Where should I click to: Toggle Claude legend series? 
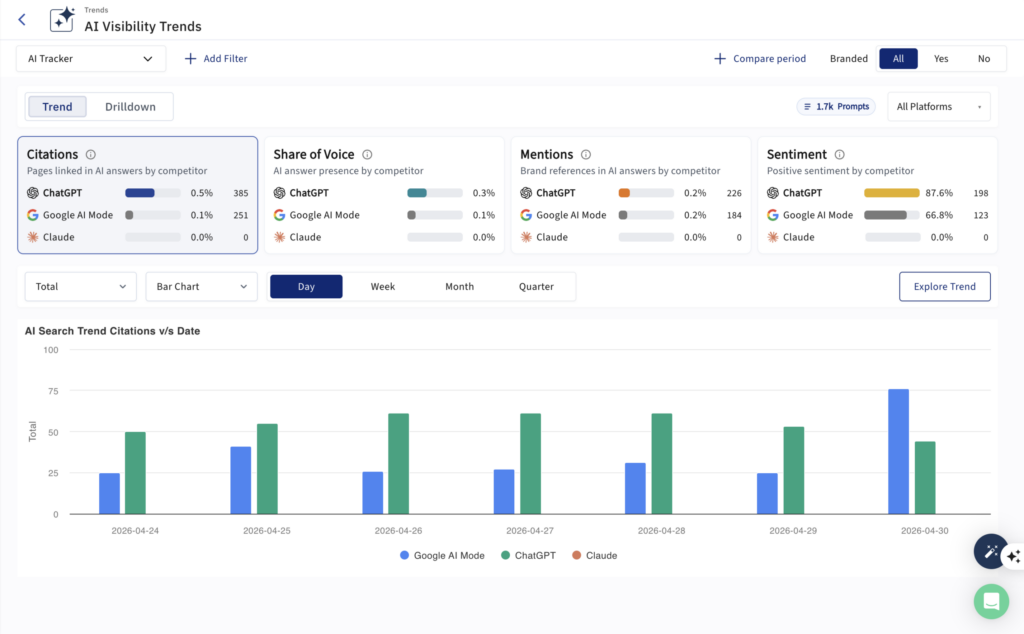point(594,556)
